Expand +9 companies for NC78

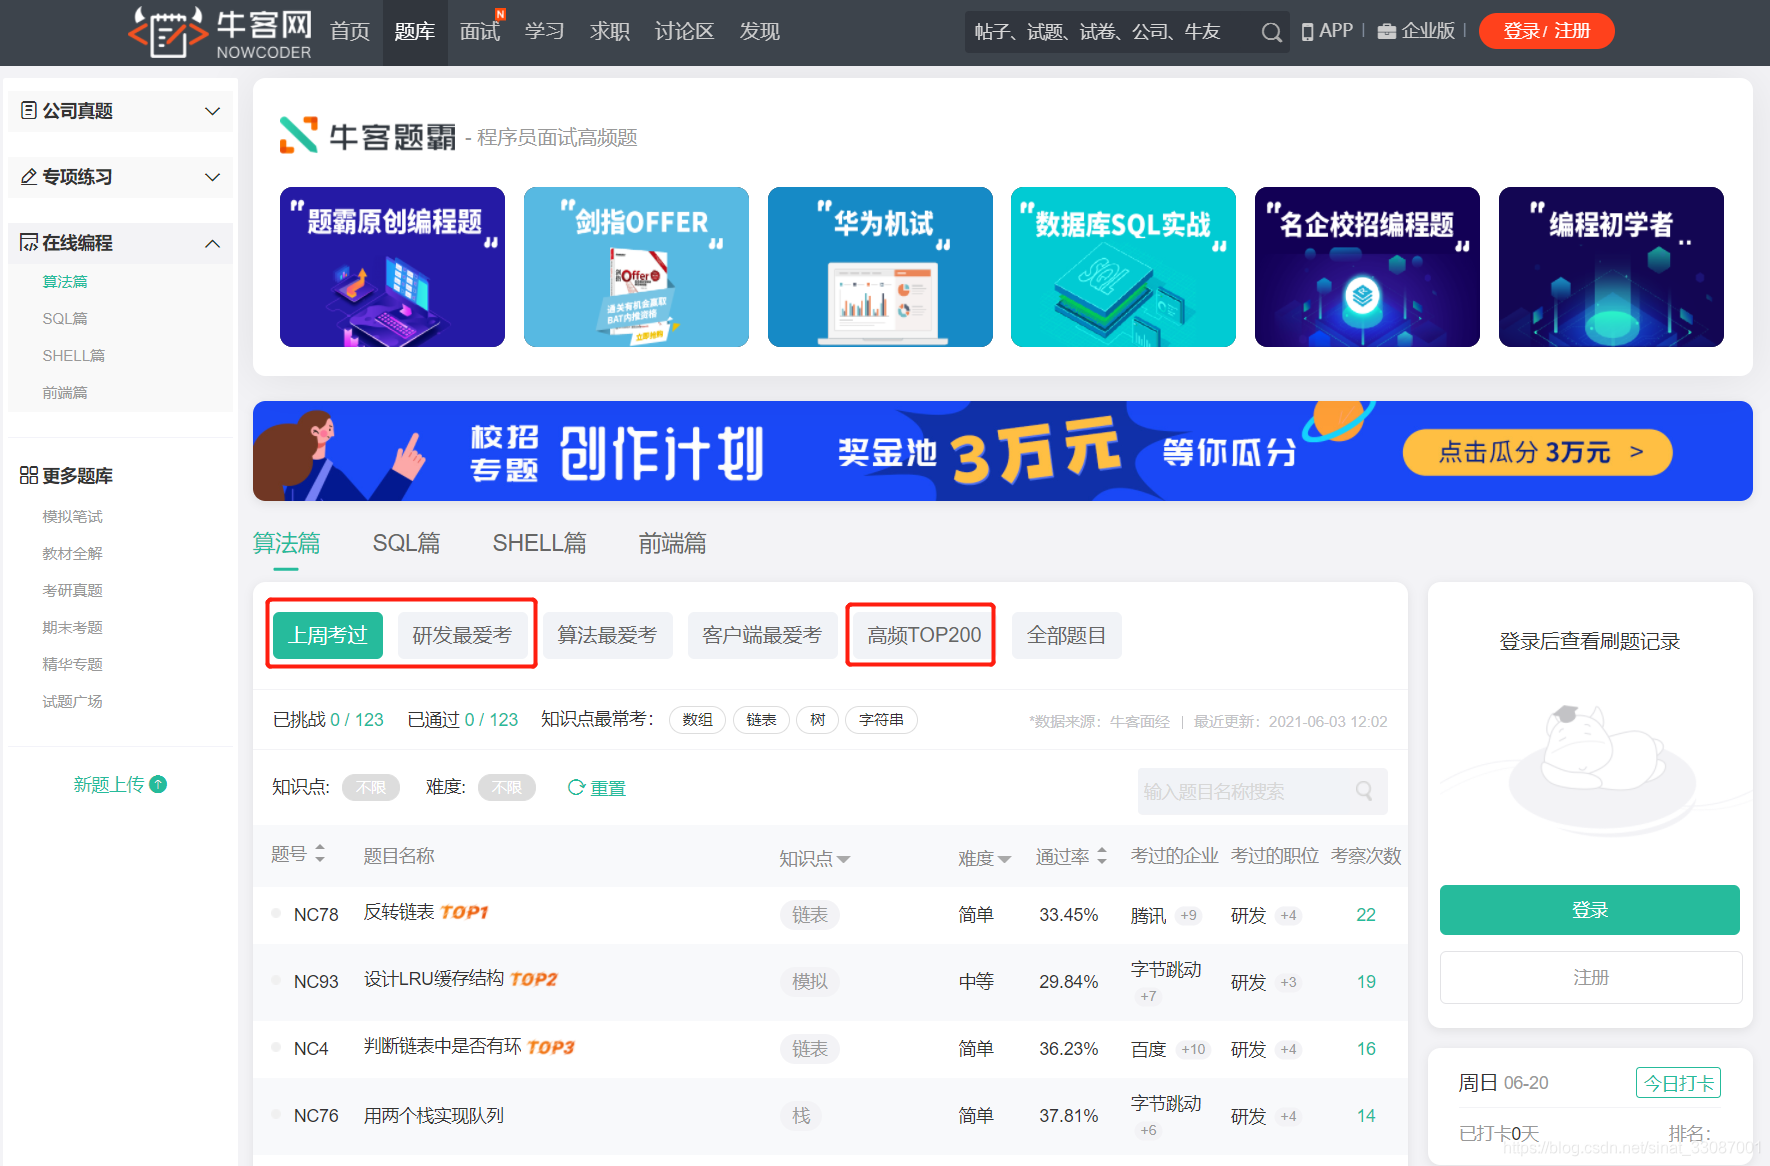tap(1188, 915)
